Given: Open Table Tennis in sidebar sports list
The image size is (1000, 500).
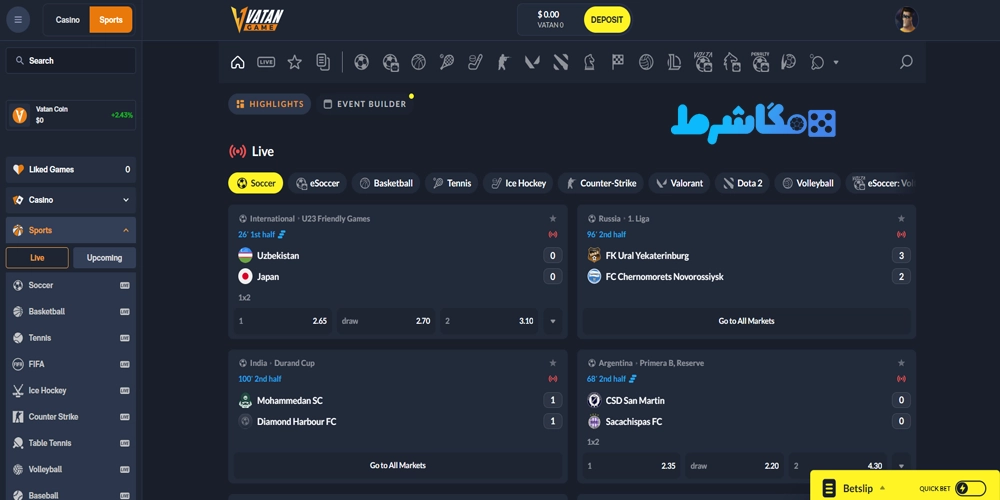Looking at the screenshot, I should pos(71,443).
